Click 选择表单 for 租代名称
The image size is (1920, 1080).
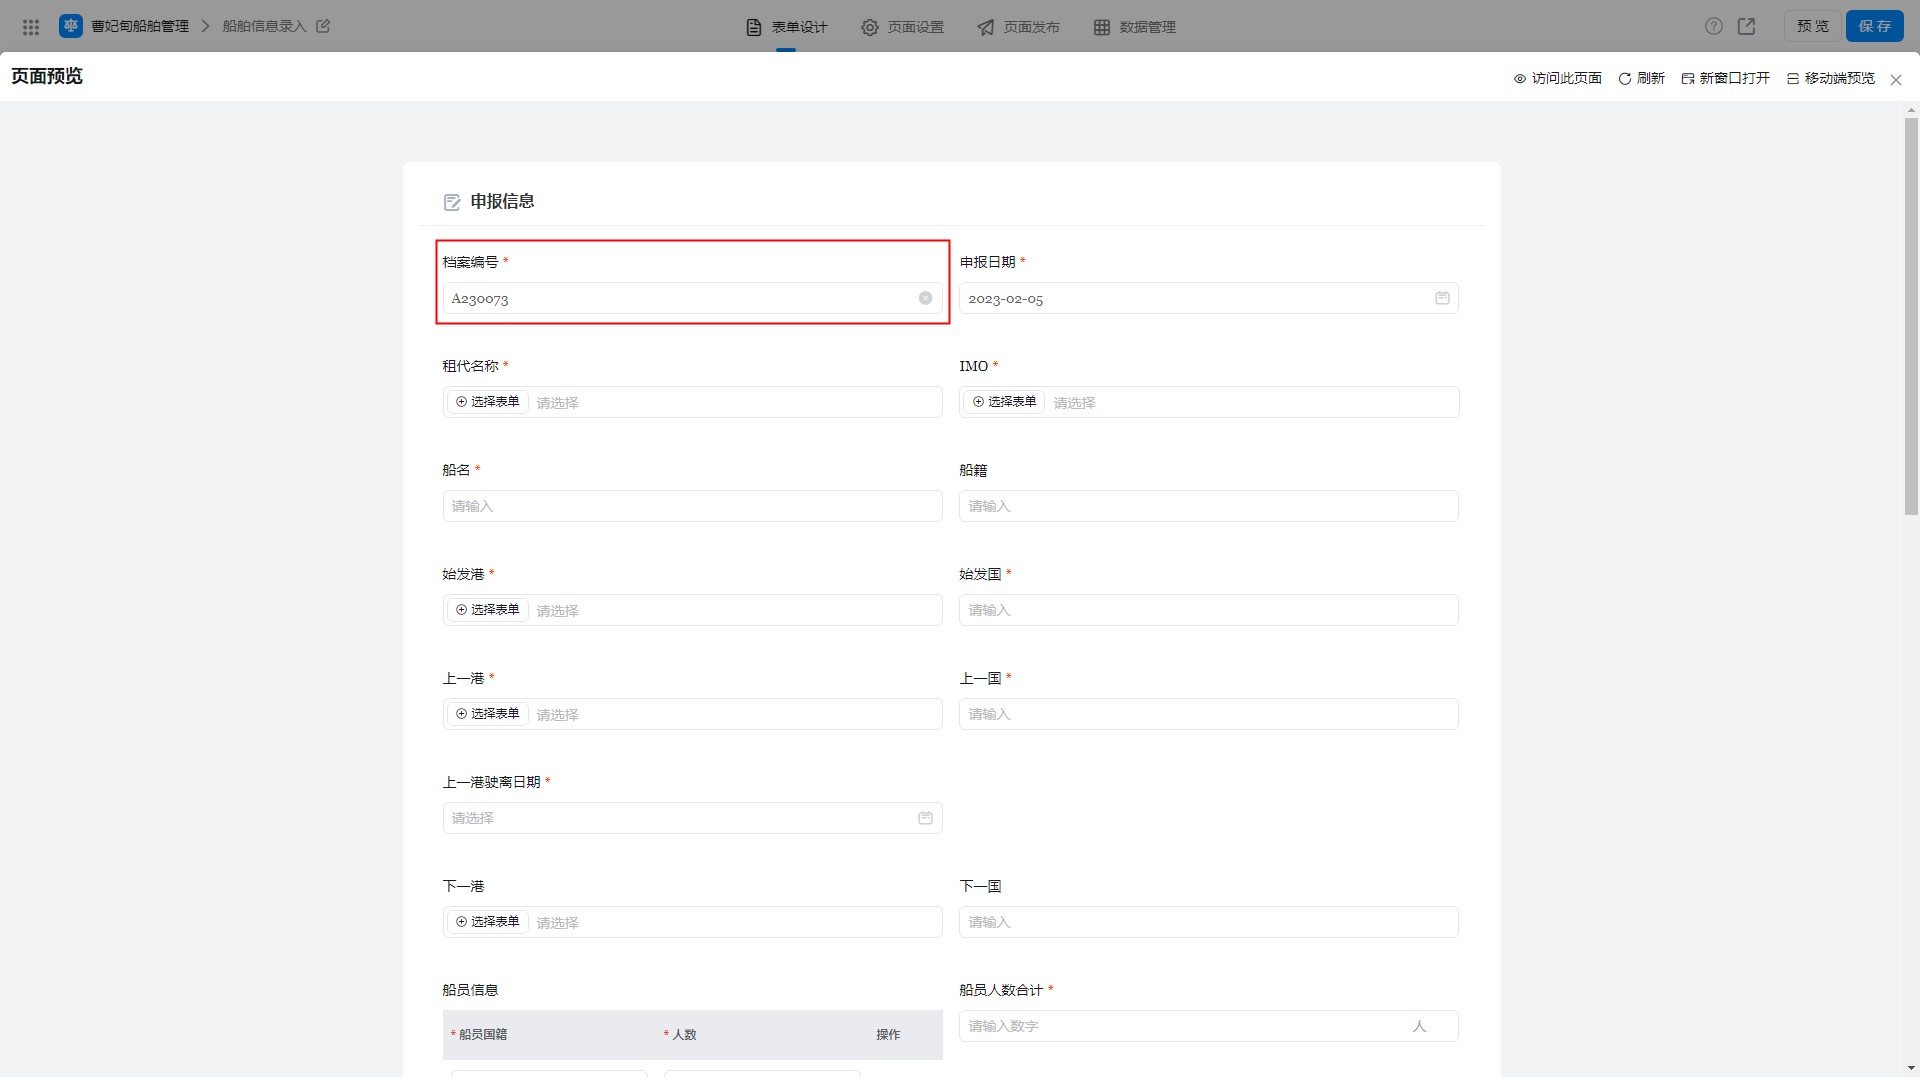click(487, 402)
